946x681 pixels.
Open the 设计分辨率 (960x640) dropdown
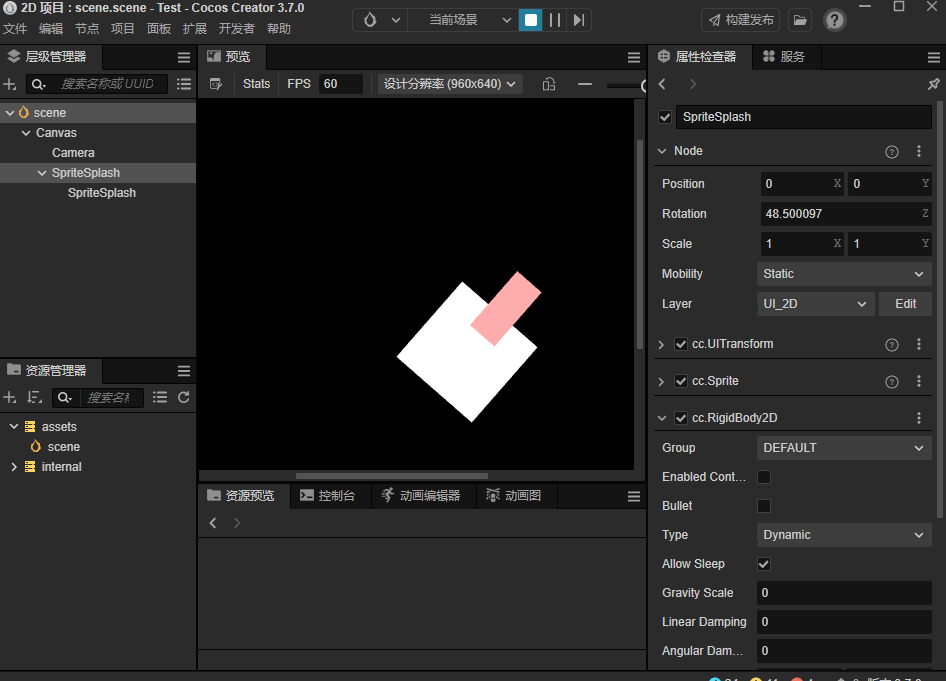[x=449, y=84]
